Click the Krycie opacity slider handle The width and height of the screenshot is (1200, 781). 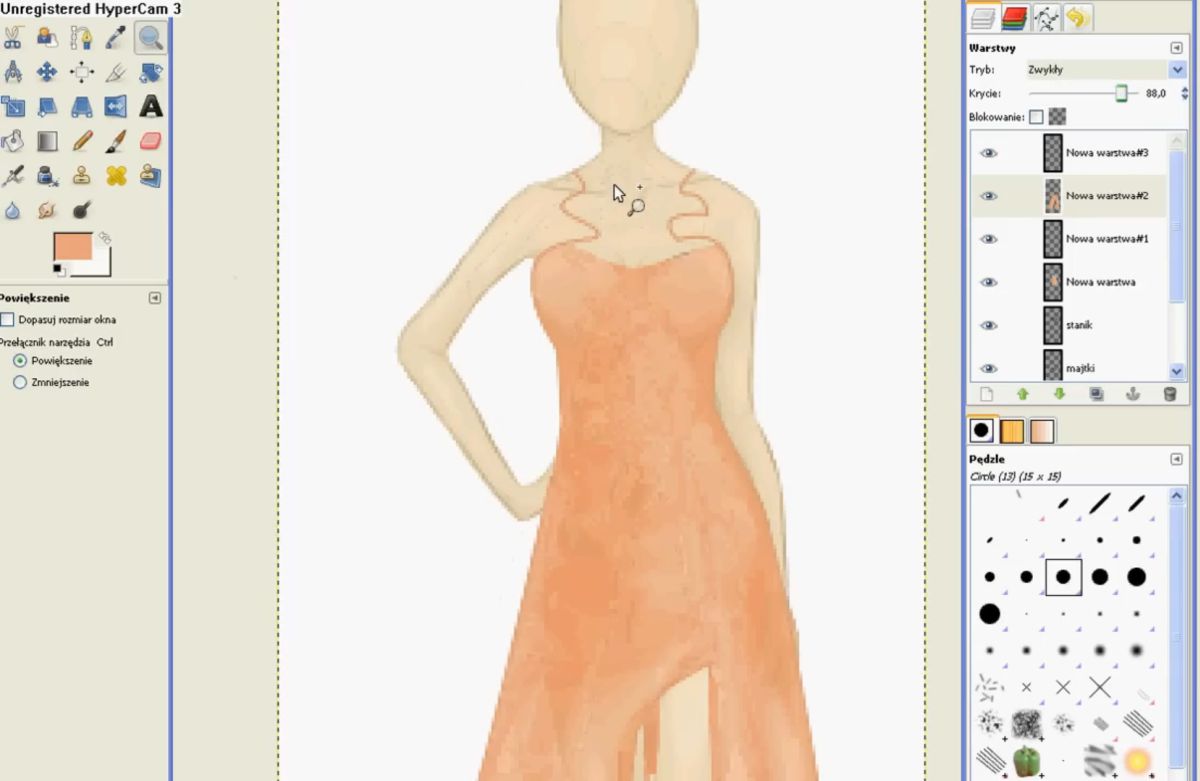pyautogui.click(x=1121, y=93)
